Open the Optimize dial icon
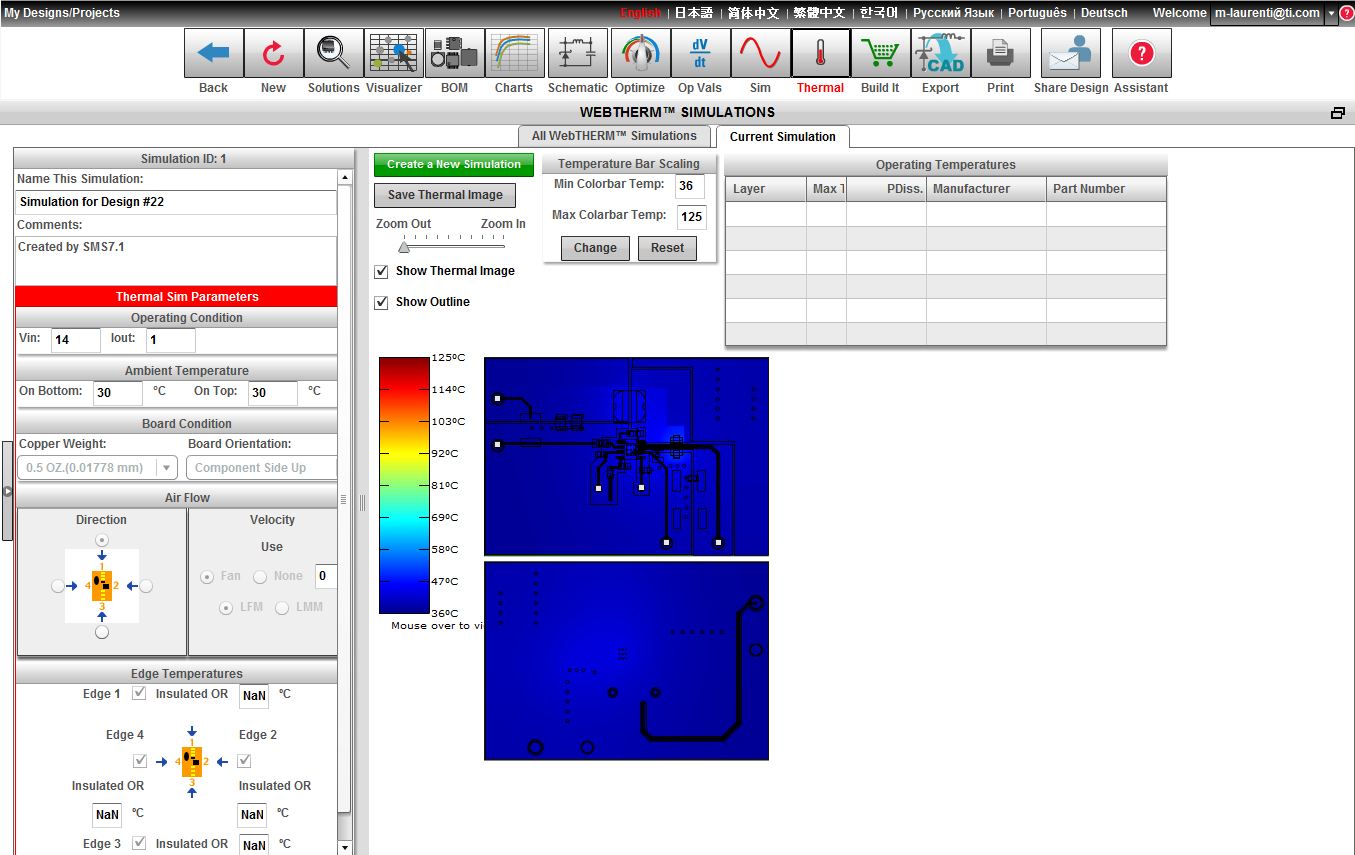 (x=640, y=53)
